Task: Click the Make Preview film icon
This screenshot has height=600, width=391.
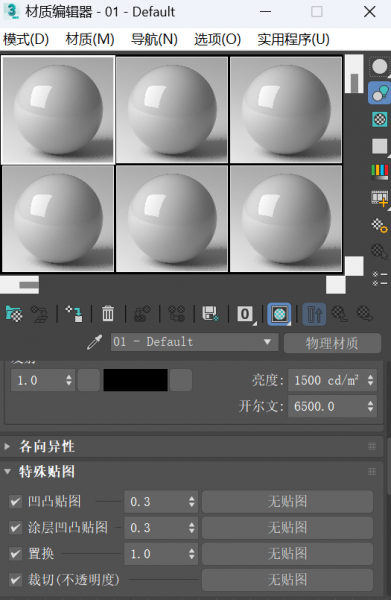Action: 380,199
